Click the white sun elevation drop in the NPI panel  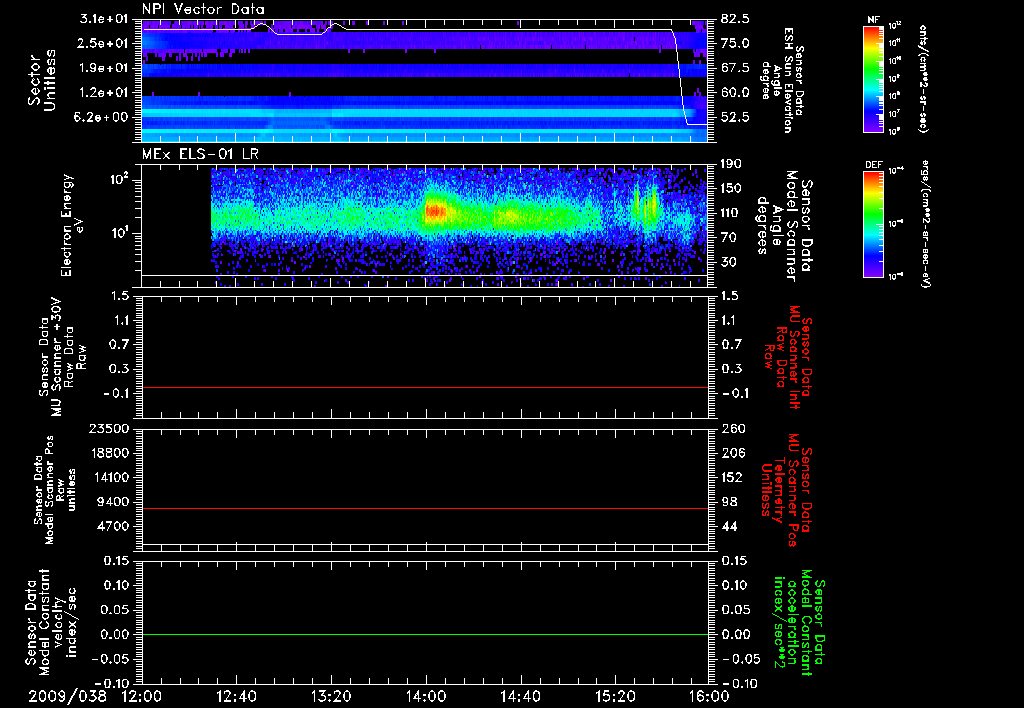(x=680, y=77)
